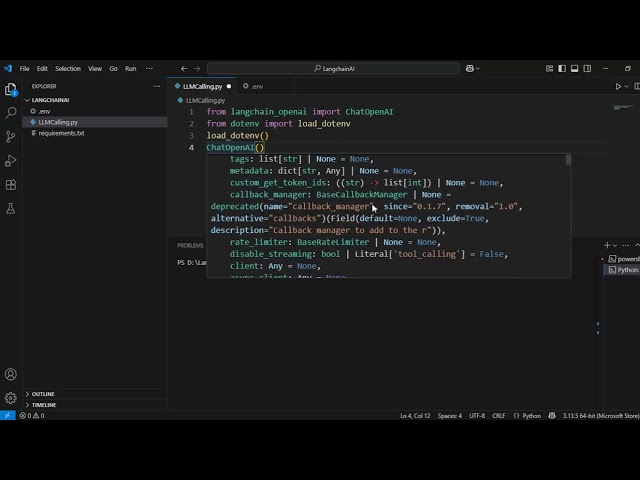Open the remote window status icon
The width and height of the screenshot is (640, 480).
point(8,416)
